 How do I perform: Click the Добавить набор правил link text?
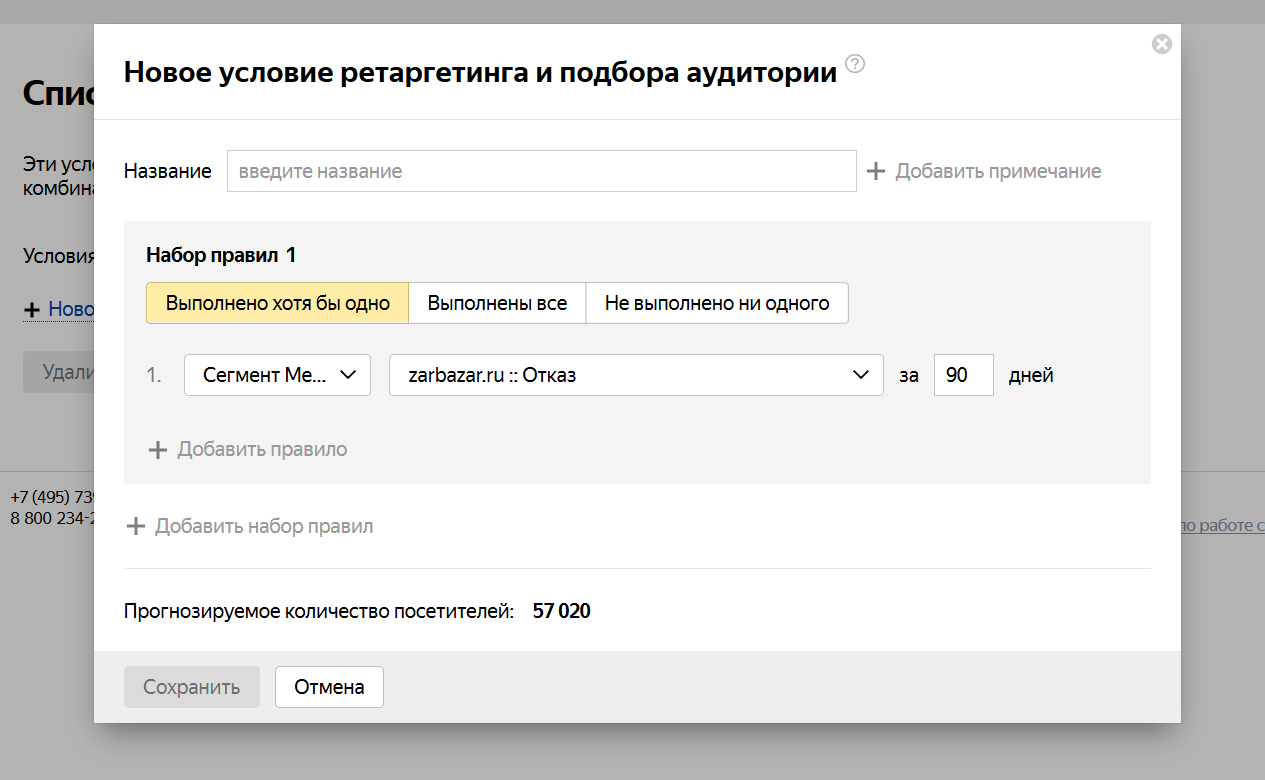[264, 526]
